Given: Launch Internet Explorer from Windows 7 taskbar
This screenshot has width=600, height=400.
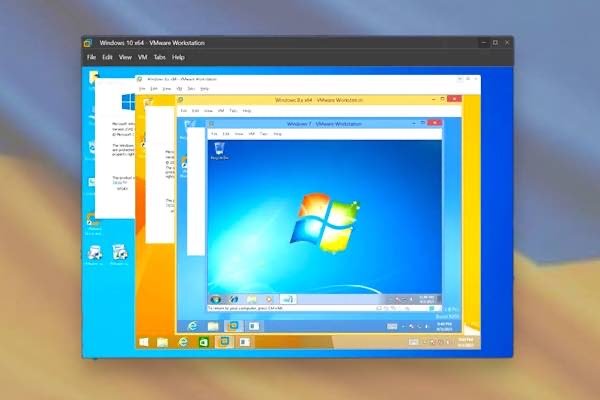Looking at the screenshot, I should 234,299.
